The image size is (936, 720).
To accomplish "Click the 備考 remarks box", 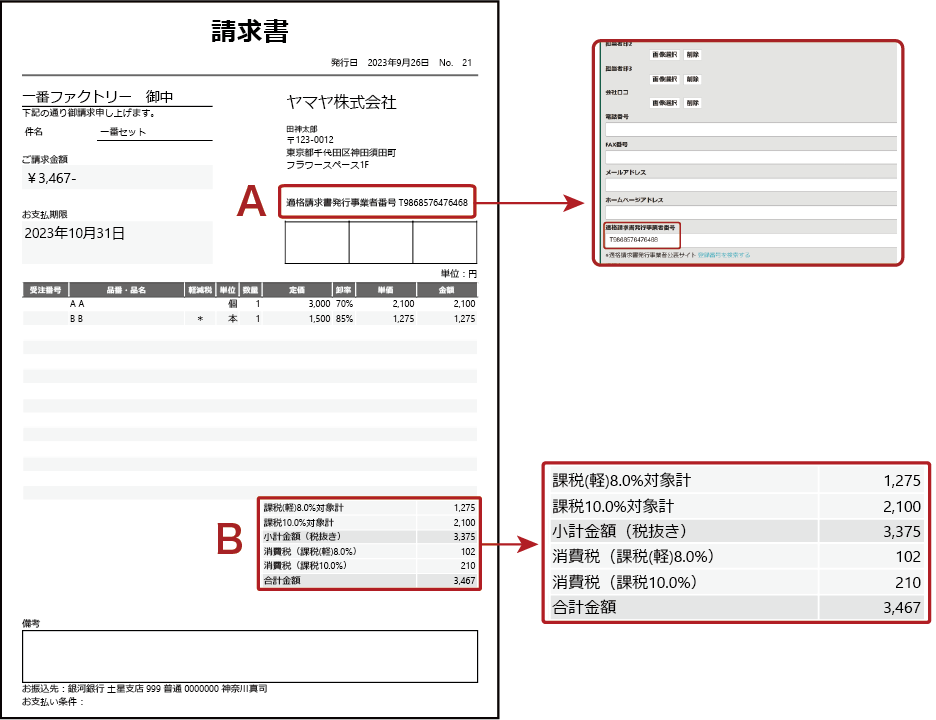I will pyautogui.click(x=250, y=655).
